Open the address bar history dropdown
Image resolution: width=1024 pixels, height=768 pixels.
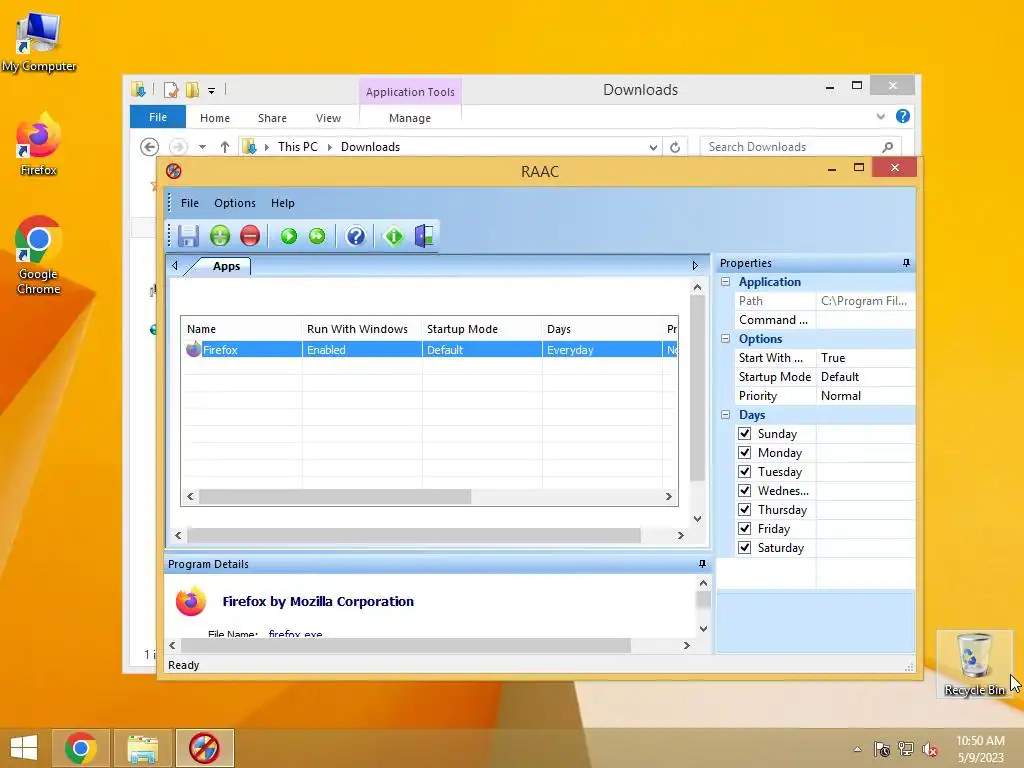653,148
